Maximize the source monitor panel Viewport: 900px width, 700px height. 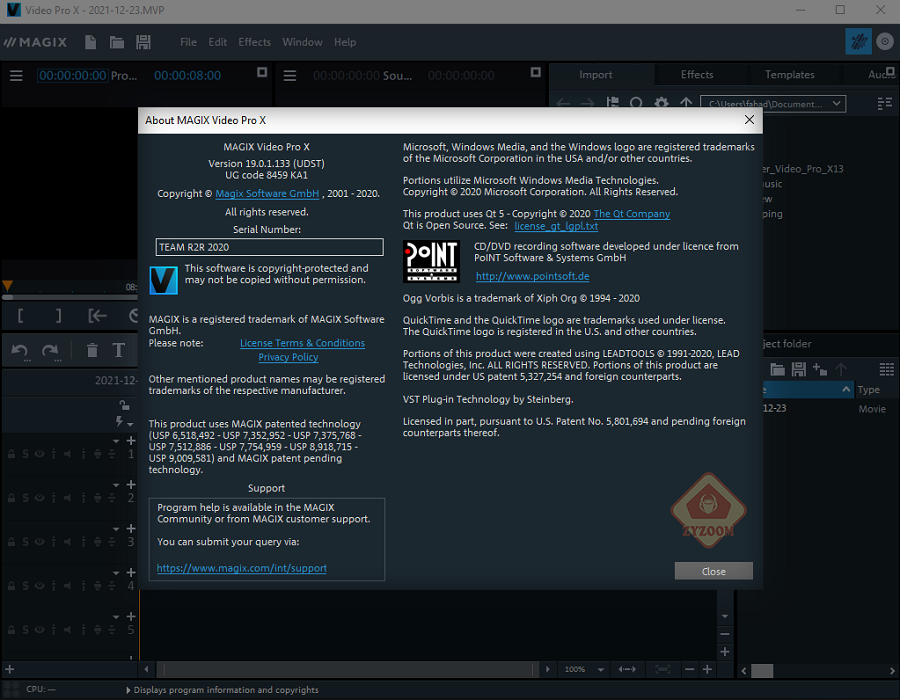[x=536, y=72]
